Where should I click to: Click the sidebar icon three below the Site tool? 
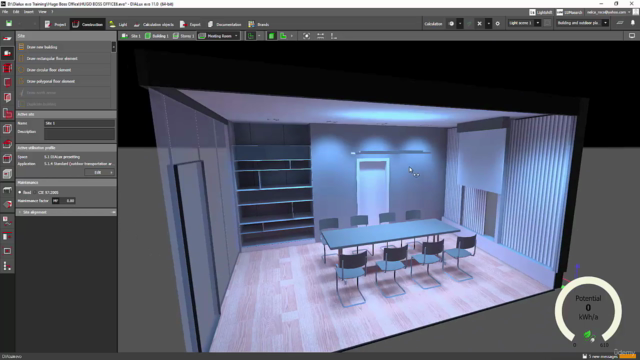pos(7,98)
